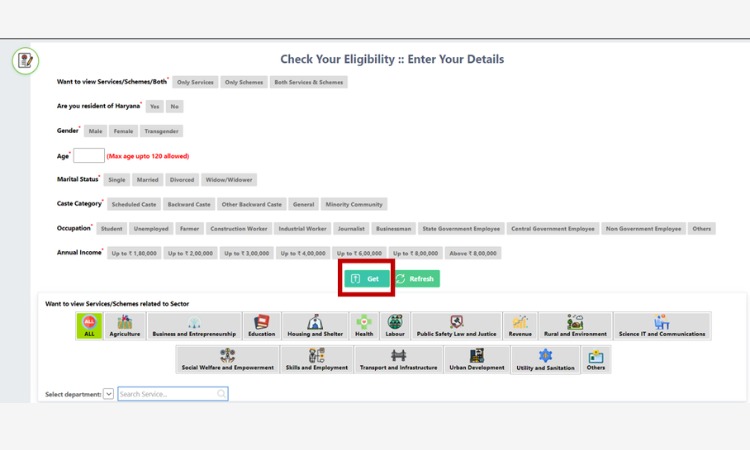Click into the Search Service field
Viewport: 750px width, 450px height.
click(x=173, y=394)
